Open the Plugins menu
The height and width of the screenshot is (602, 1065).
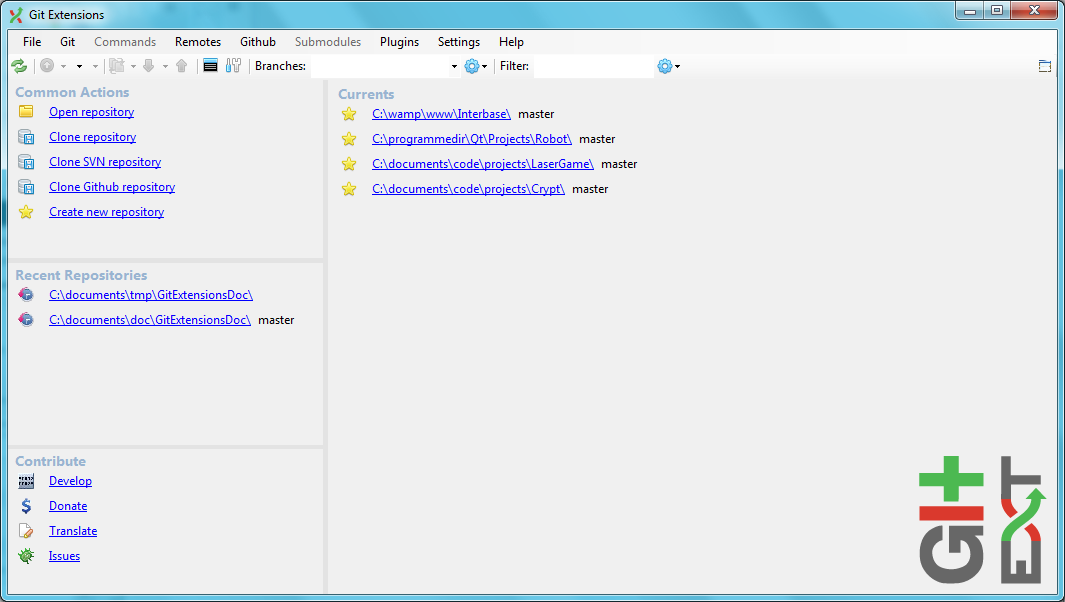(x=399, y=42)
